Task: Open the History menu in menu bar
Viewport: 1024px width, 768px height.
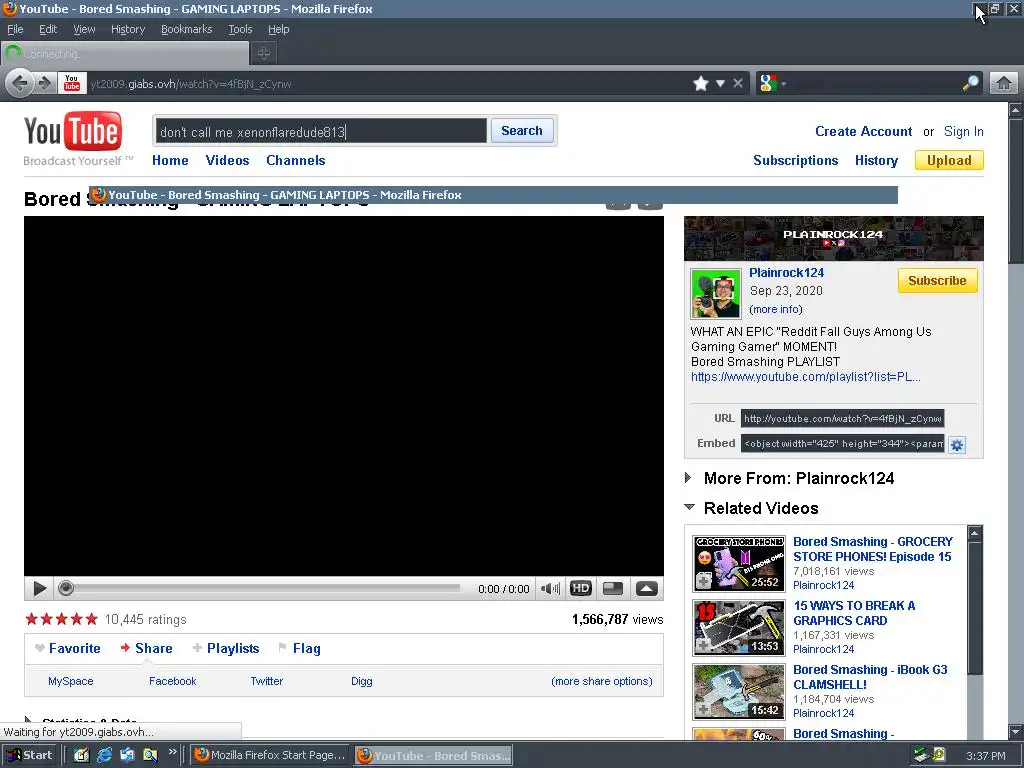Action: point(127,29)
